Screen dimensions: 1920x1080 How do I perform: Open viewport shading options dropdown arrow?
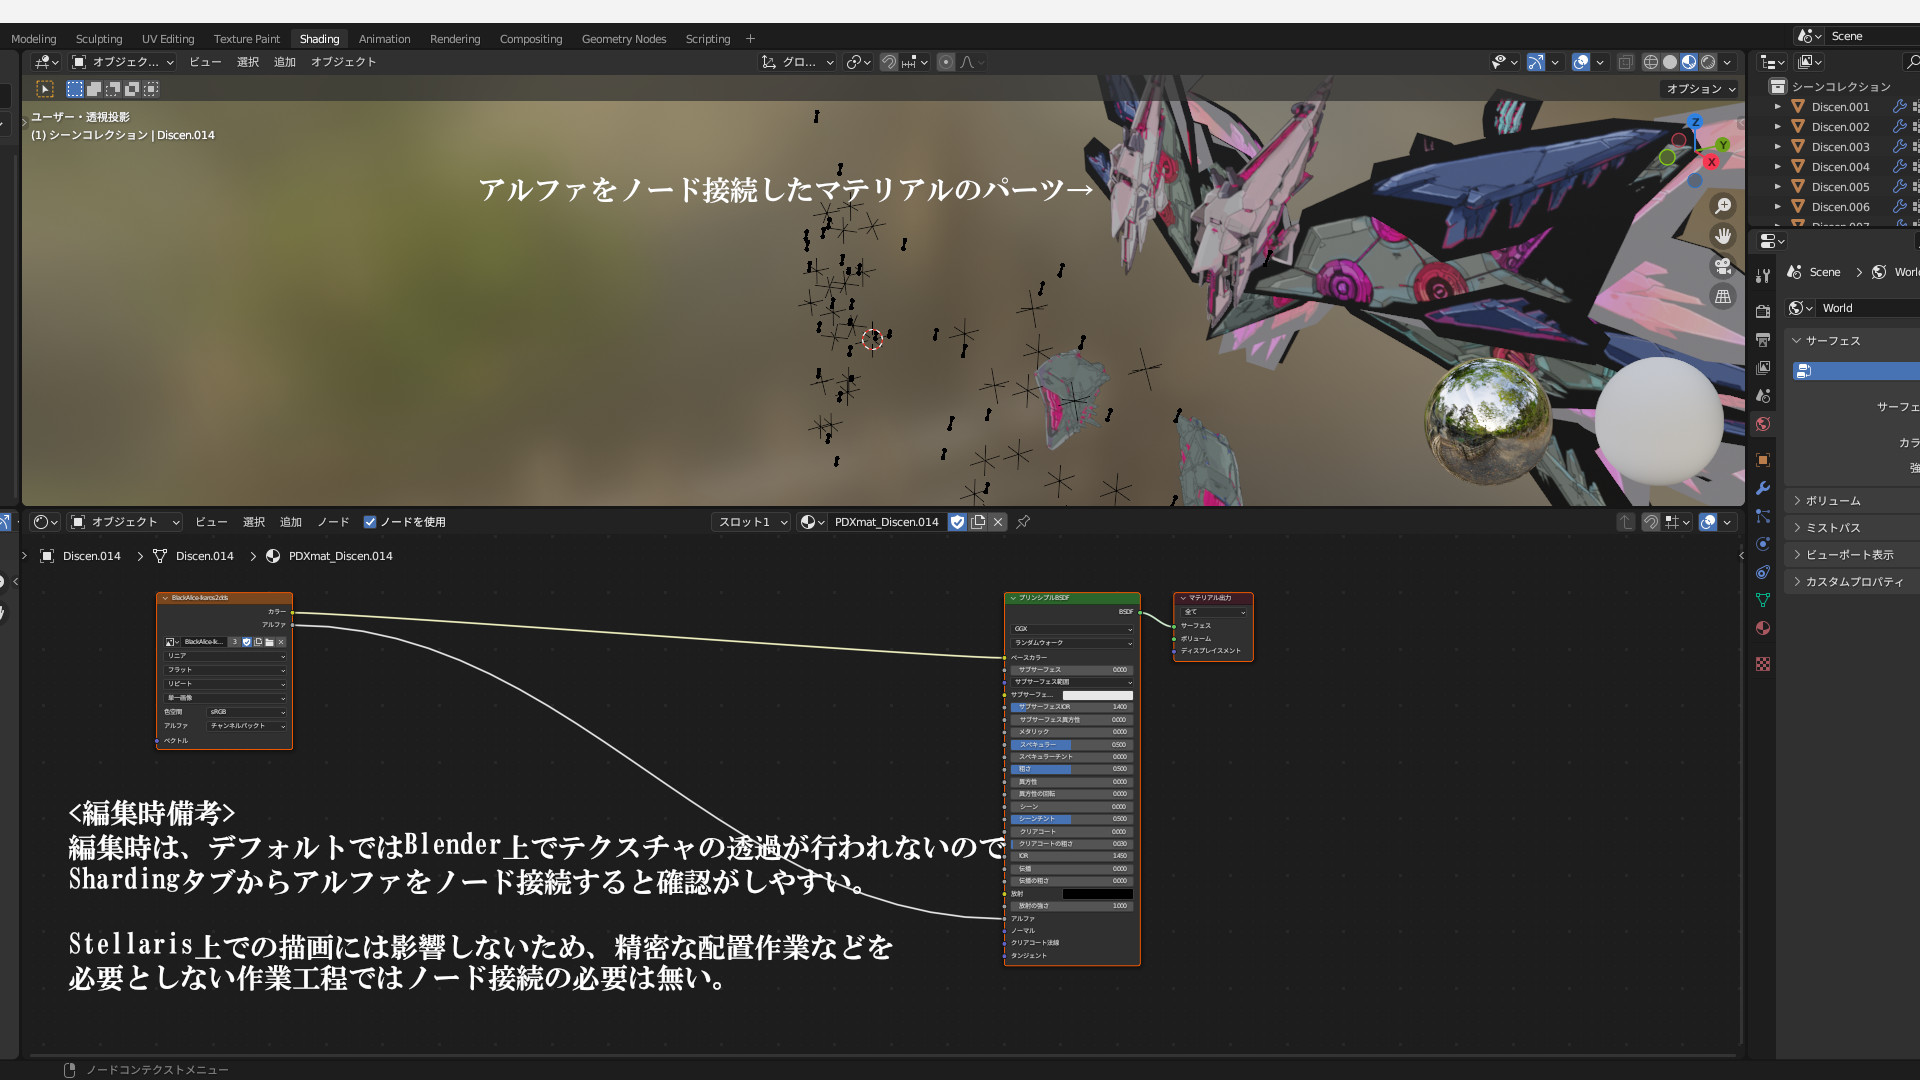pos(1727,62)
